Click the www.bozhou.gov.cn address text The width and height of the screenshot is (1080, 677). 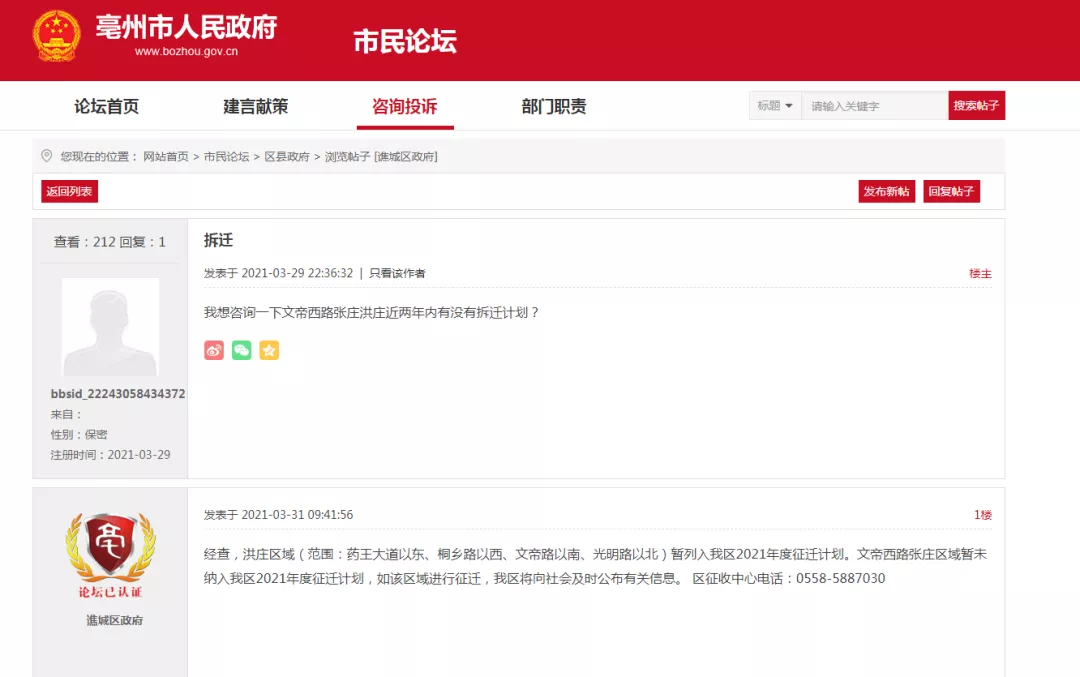click(186, 52)
